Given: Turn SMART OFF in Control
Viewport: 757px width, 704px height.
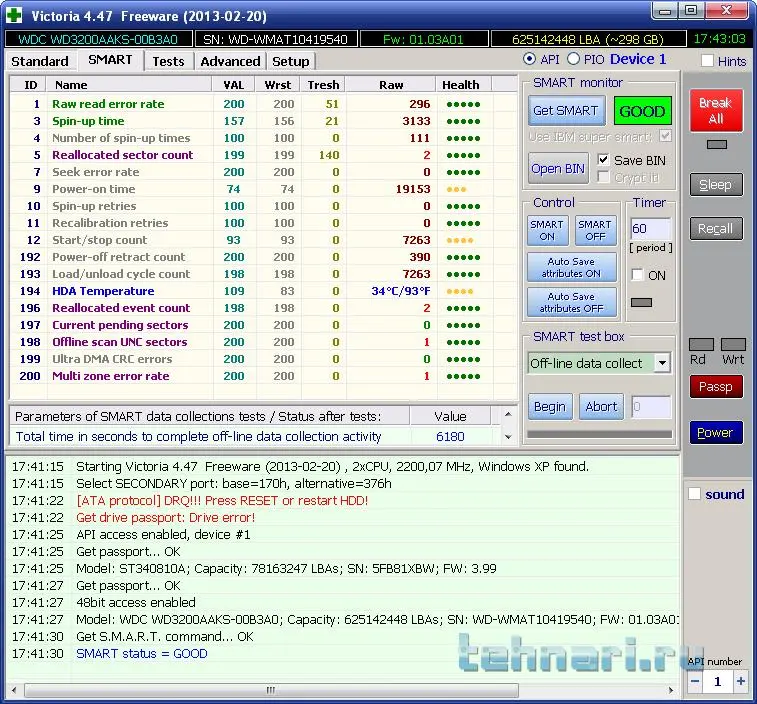Looking at the screenshot, I should [x=595, y=231].
